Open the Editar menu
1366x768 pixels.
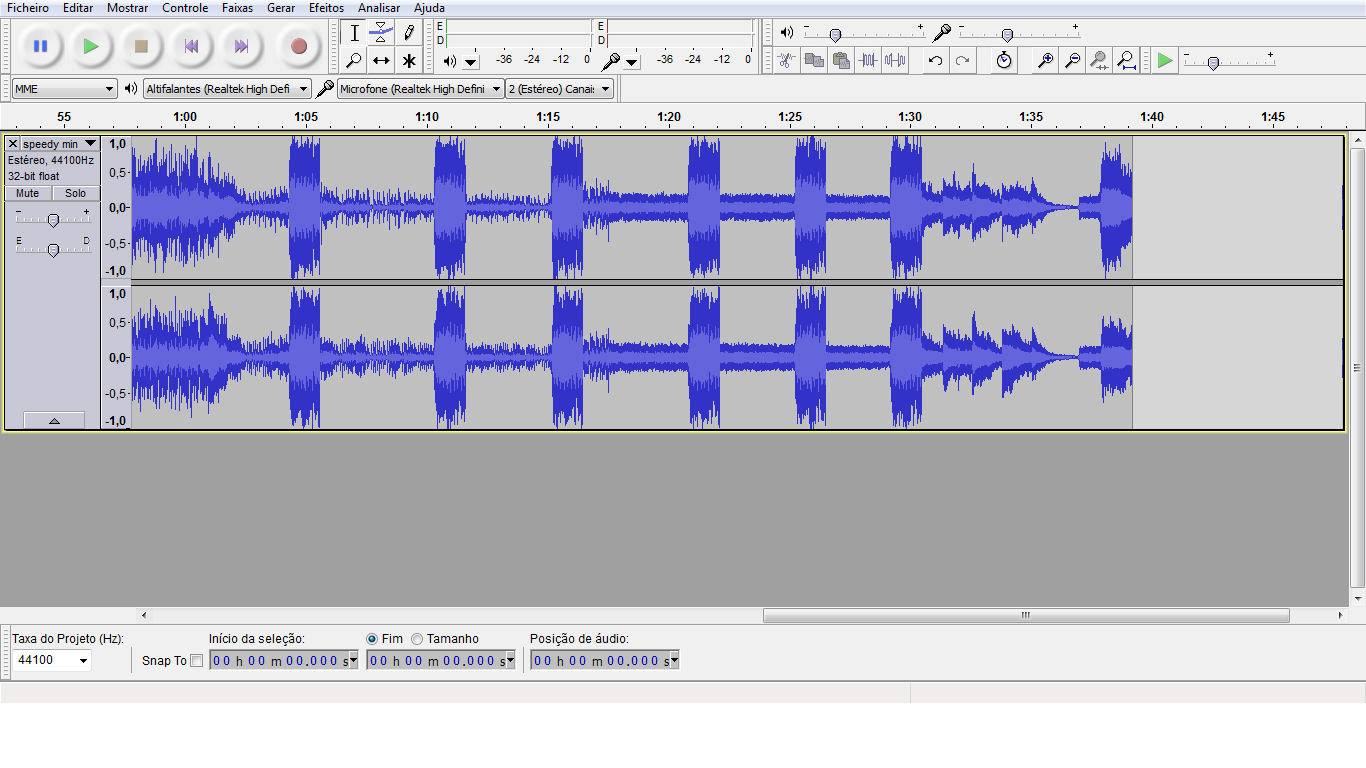click(x=78, y=8)
